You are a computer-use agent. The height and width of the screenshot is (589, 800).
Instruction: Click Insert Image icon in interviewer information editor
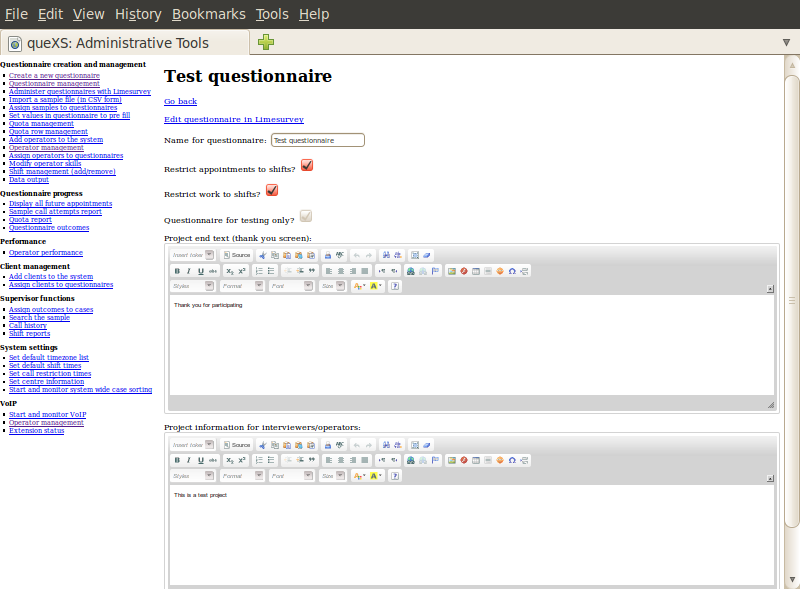click(x=452, y=461)
